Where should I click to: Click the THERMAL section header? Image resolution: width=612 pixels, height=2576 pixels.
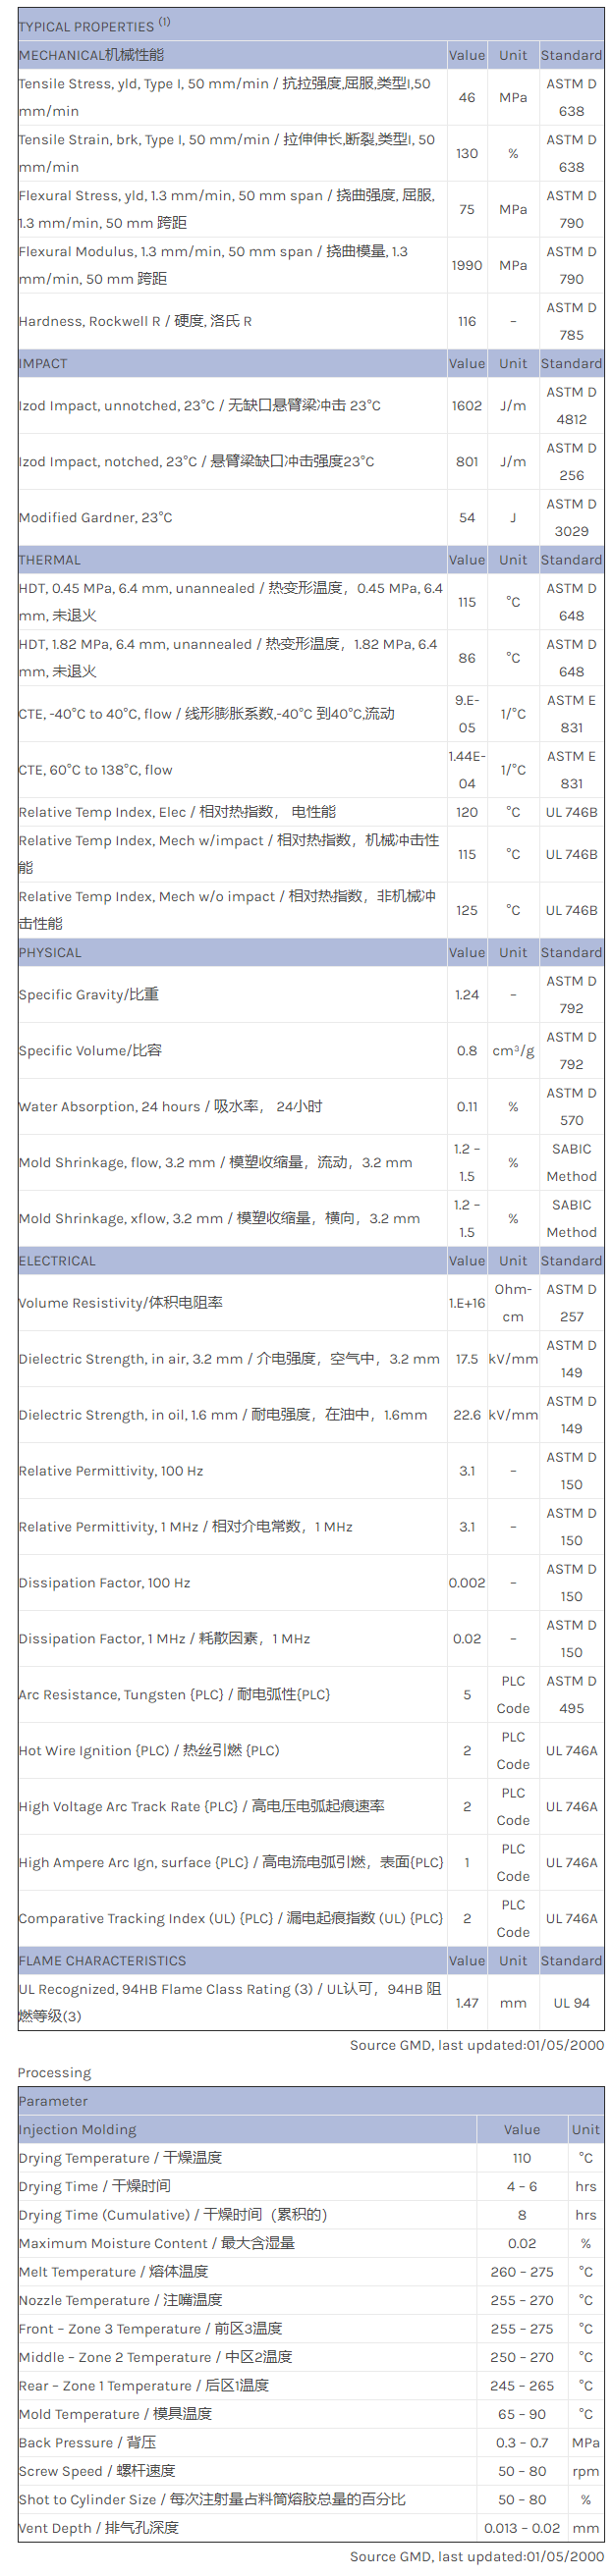click(x=49, y=560)
